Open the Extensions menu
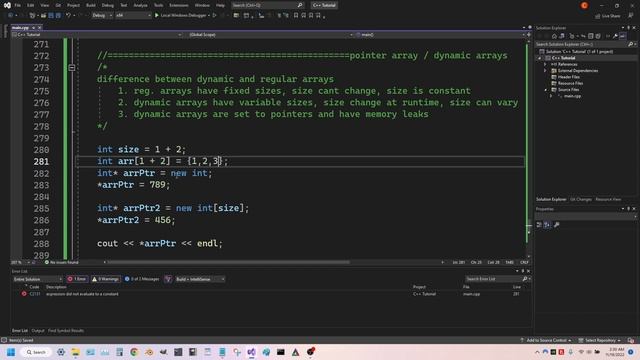Image resolution: width=640 pixels, height=360 pixels. [x=179, y=5]
